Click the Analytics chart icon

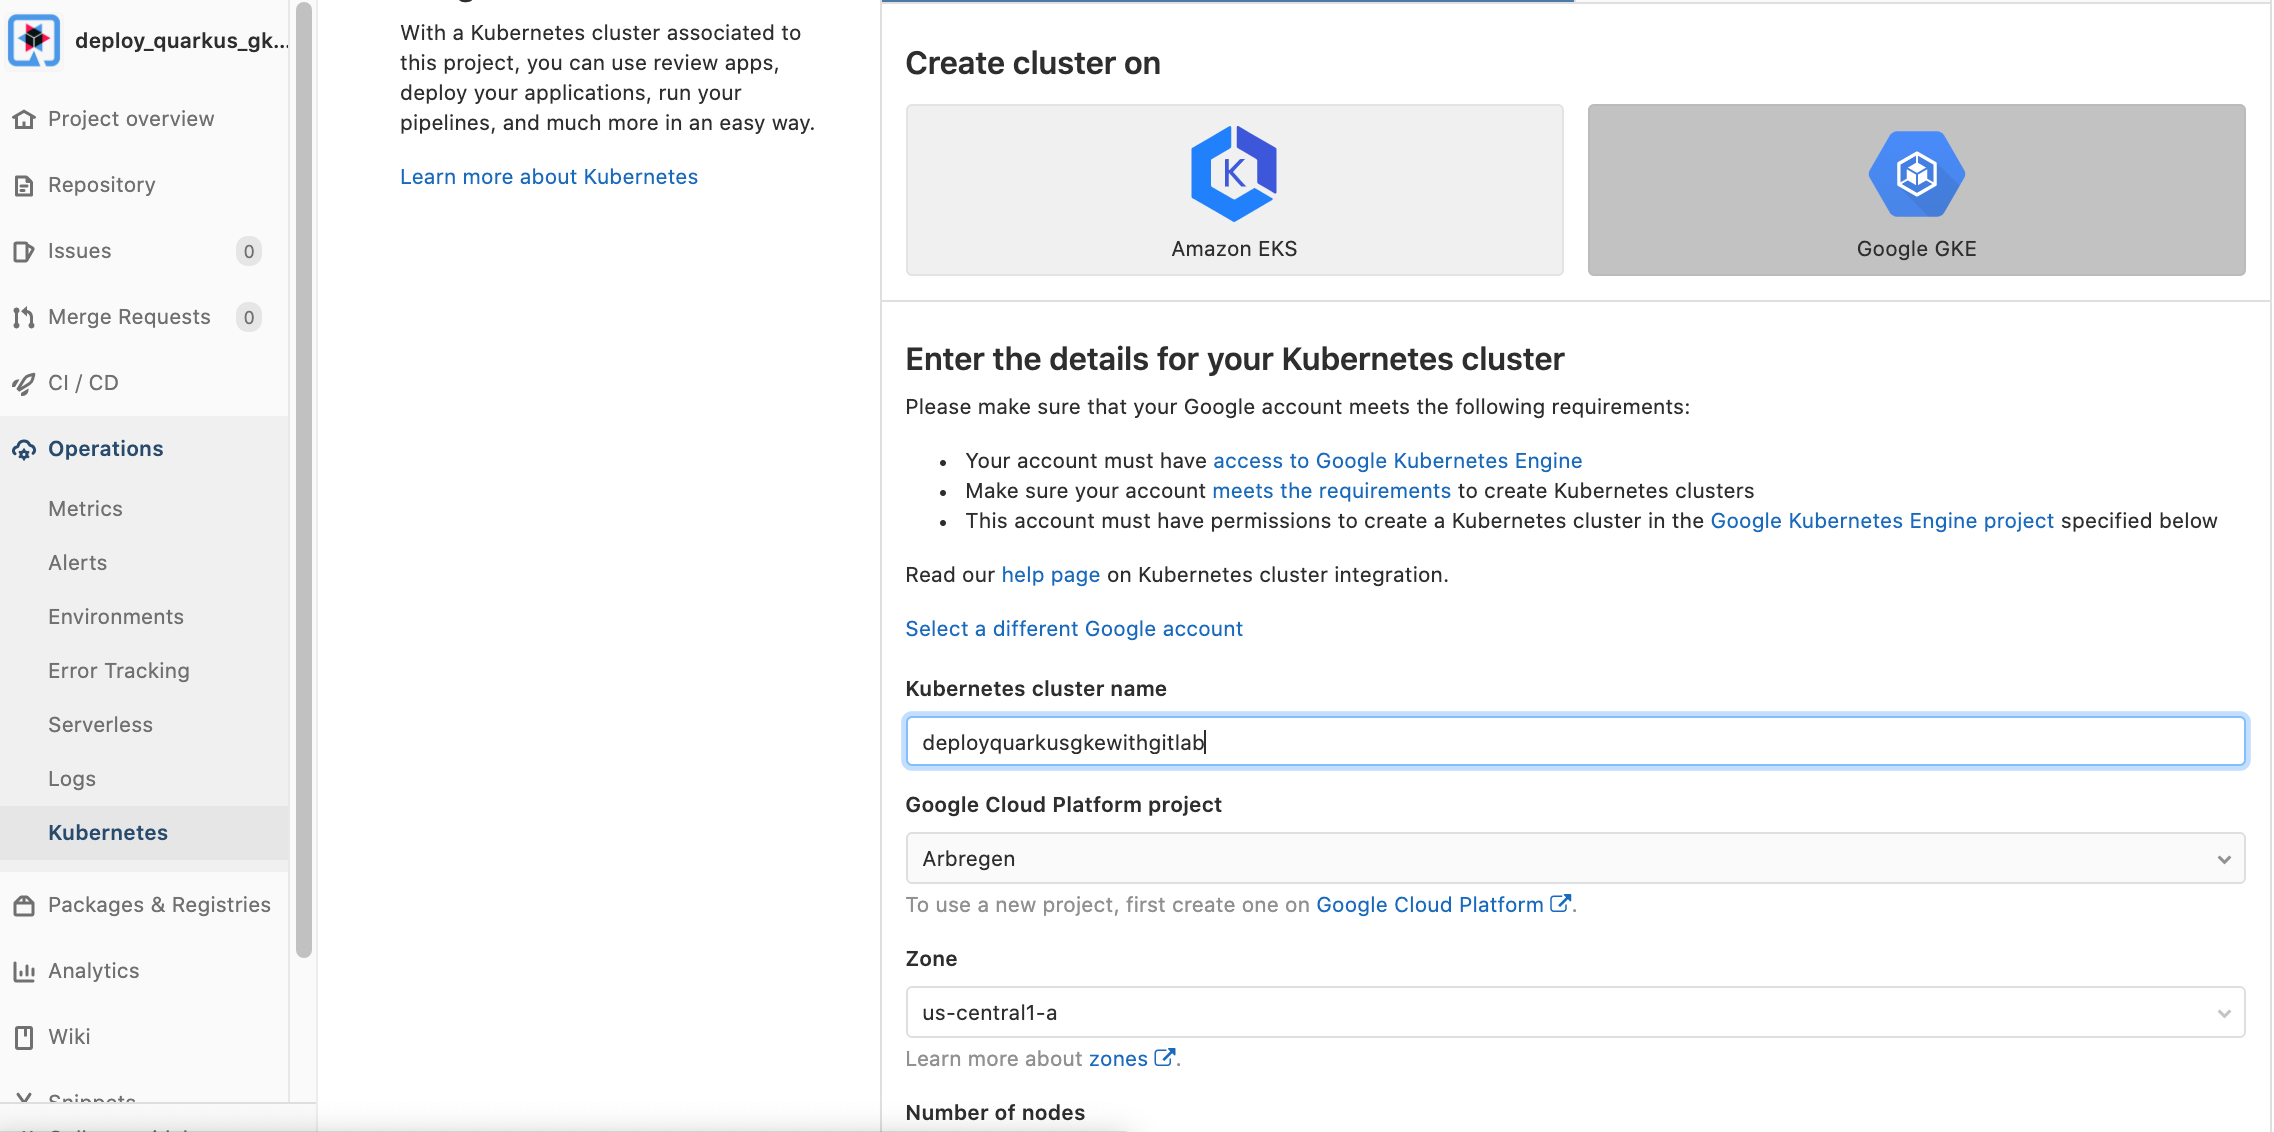click(24, 971)
